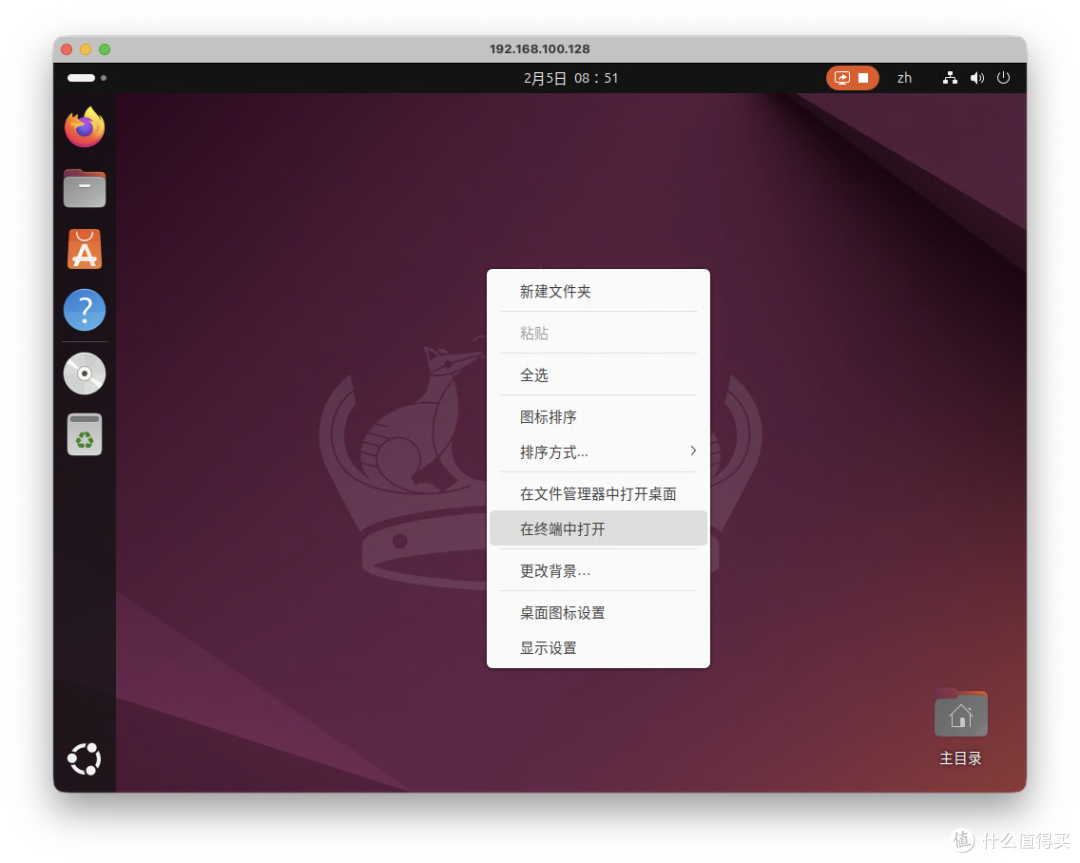This screenshot has height=863, width=1080.
Task: Open the 主目录 home folder icon
Action: [x=960, y=728]
